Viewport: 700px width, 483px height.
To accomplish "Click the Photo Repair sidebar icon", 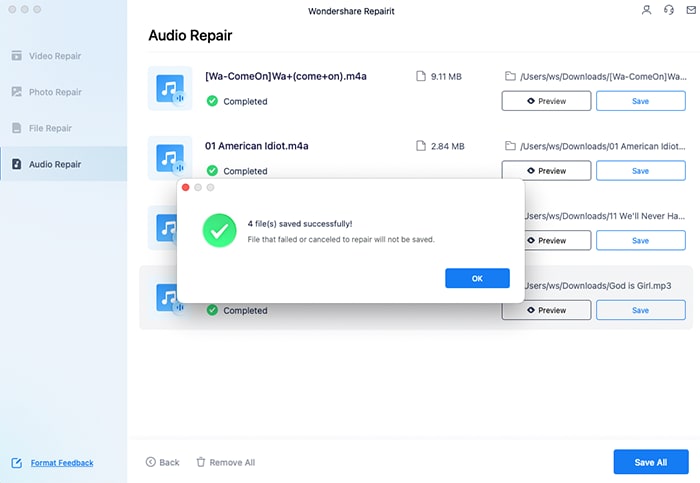I will coord(17,92).
